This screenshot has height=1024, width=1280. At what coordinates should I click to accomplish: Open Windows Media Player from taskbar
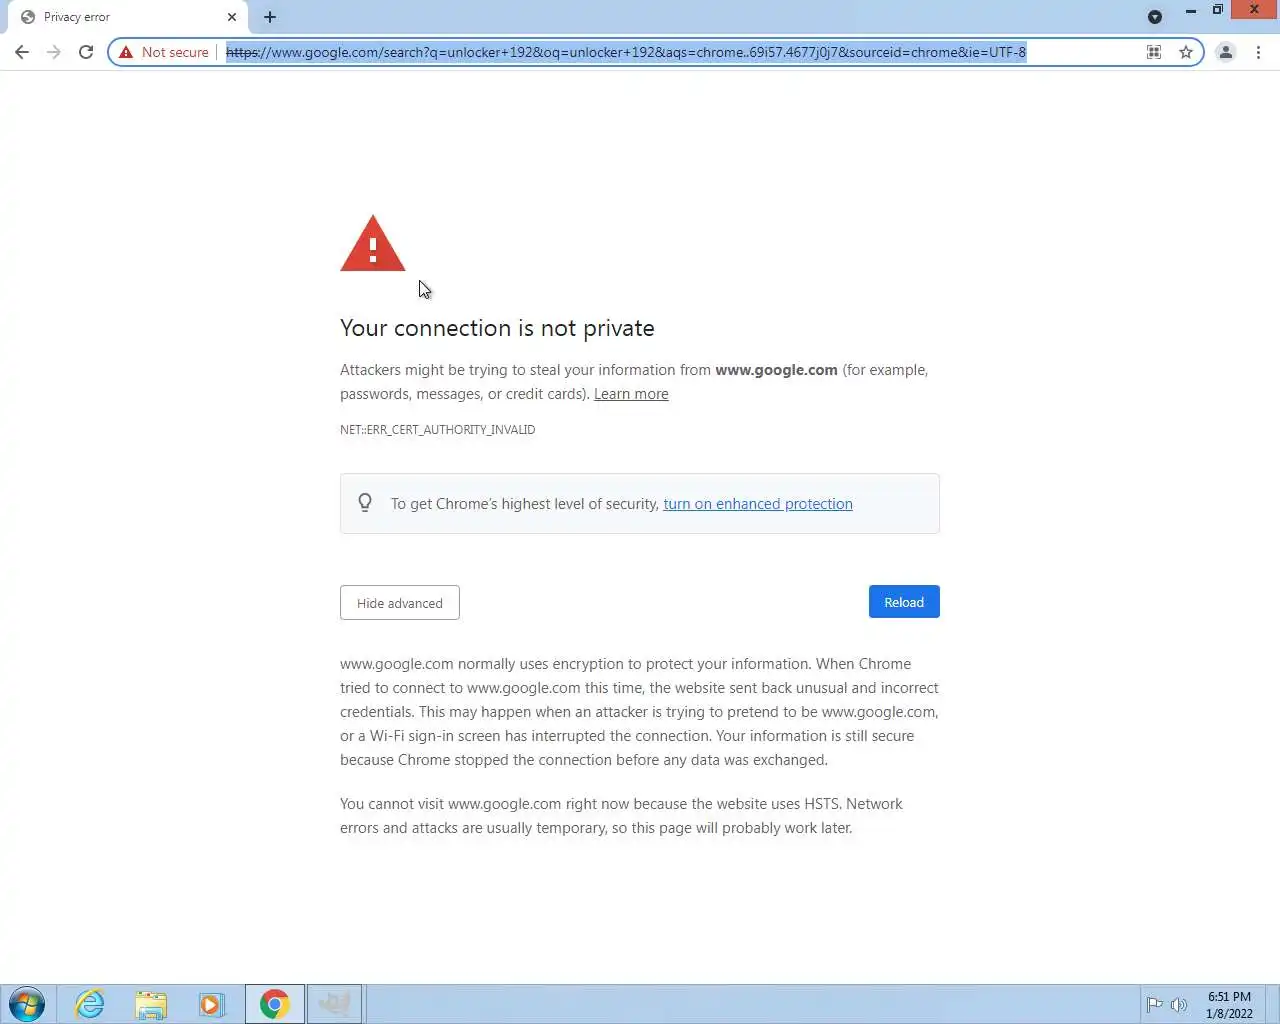(x=212, y=1004)
